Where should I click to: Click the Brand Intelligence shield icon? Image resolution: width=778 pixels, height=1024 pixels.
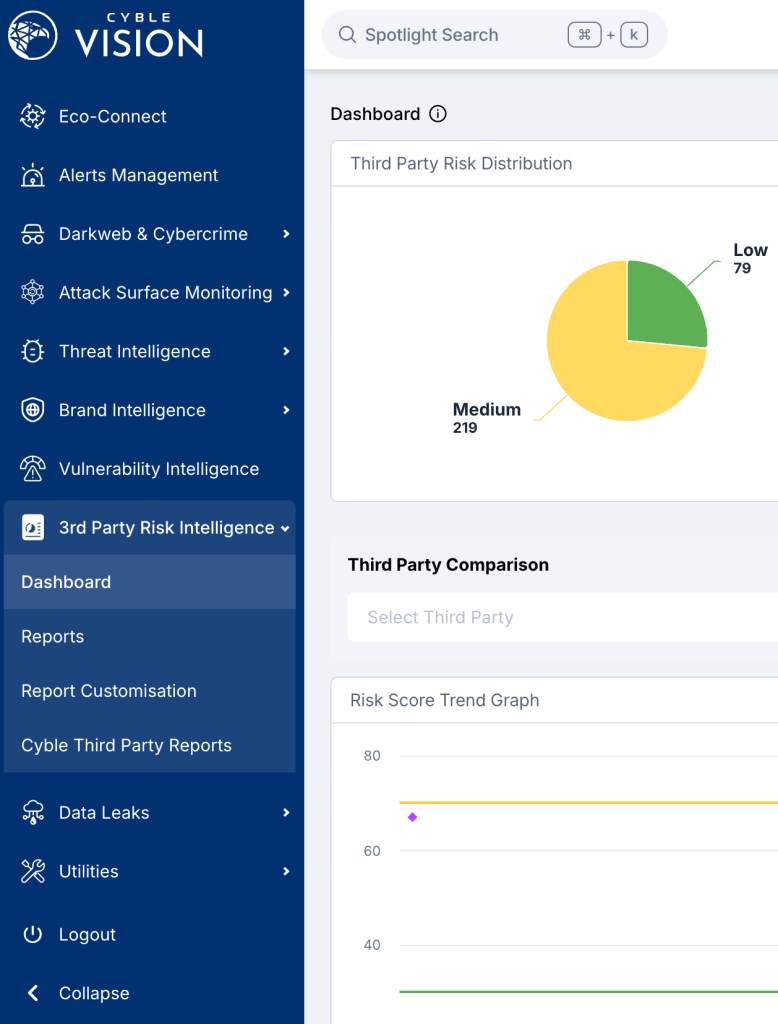click(33, 410)
